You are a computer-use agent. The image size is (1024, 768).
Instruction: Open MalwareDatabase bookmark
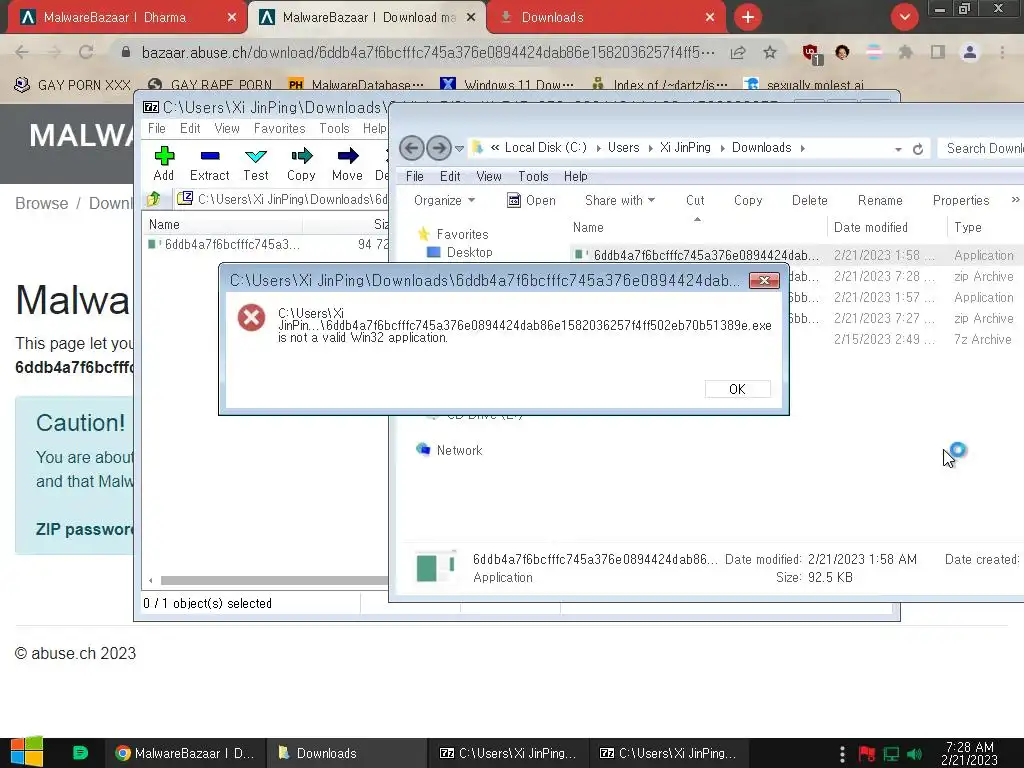pyautogui.click(x=356, y=85)
